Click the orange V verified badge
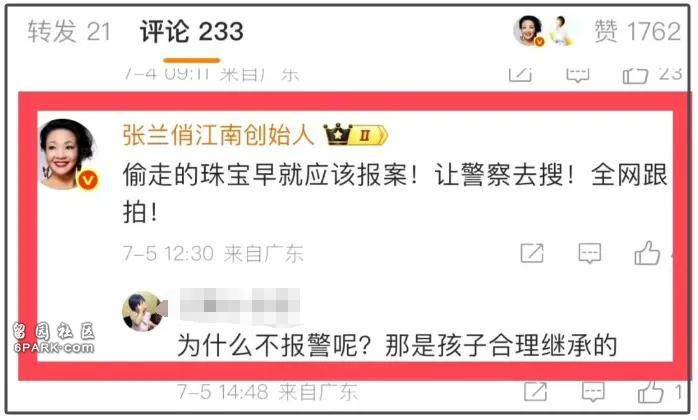The height and width of the screenshot is (420, 698). pyautogui.click(x=88, y=180)
